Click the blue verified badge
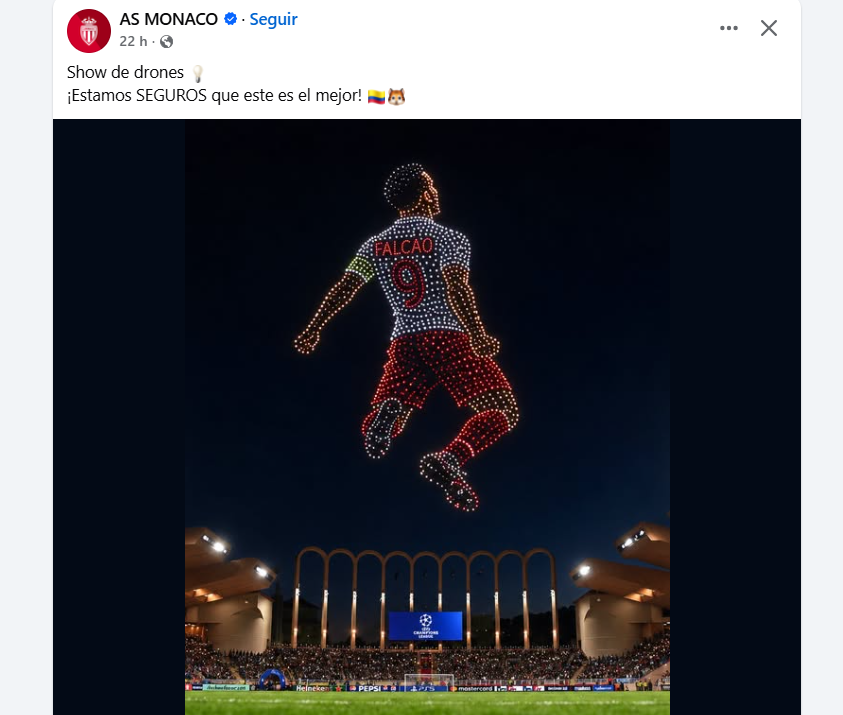 tap(230, 19)
